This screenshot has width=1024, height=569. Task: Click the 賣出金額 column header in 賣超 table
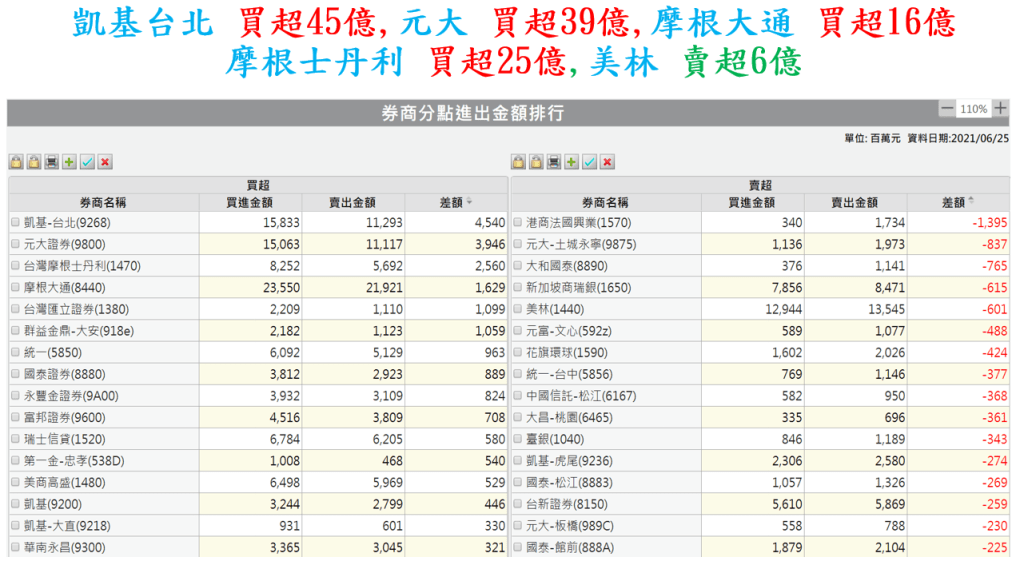(x=854, y=202)
